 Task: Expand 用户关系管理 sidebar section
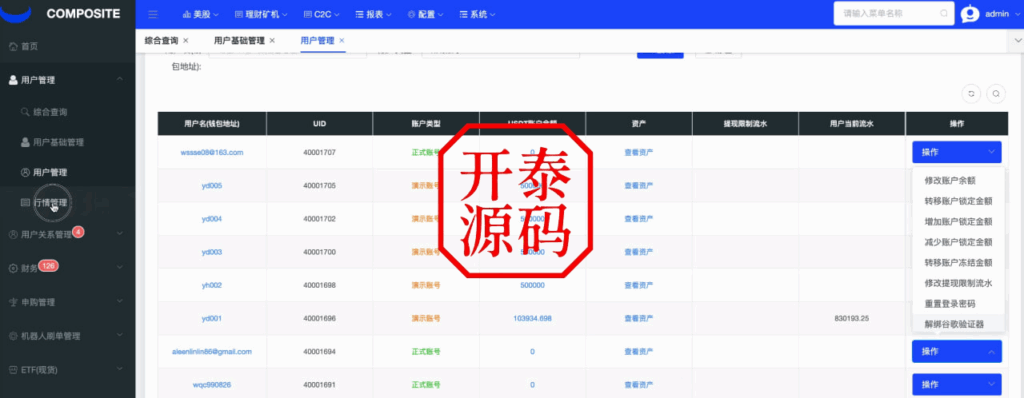(x=120, y=234)
